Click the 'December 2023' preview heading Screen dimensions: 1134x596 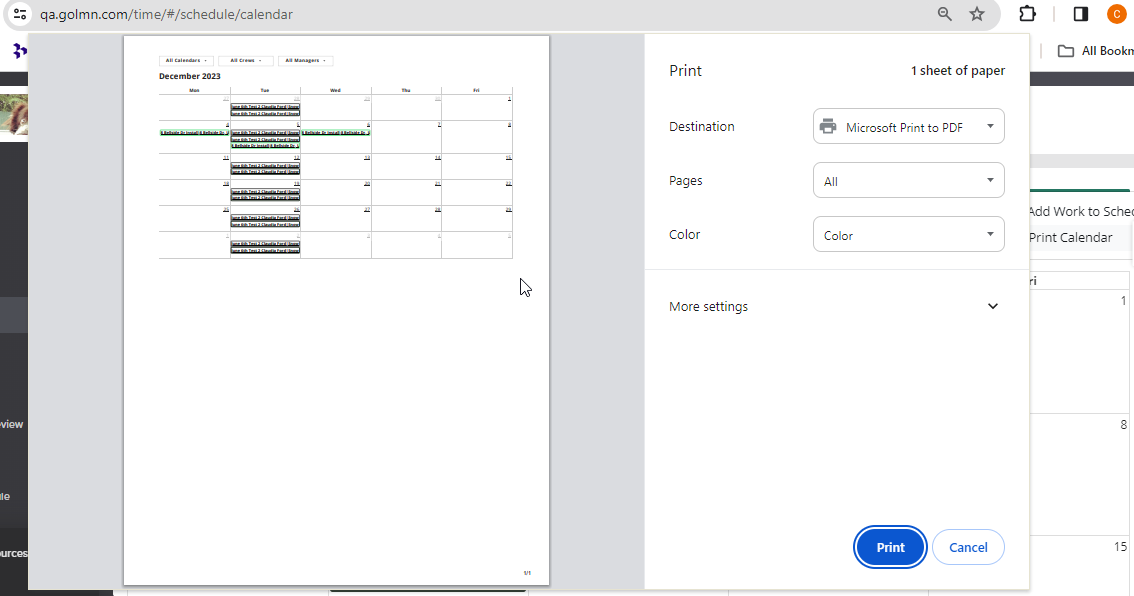pos(189,76)
